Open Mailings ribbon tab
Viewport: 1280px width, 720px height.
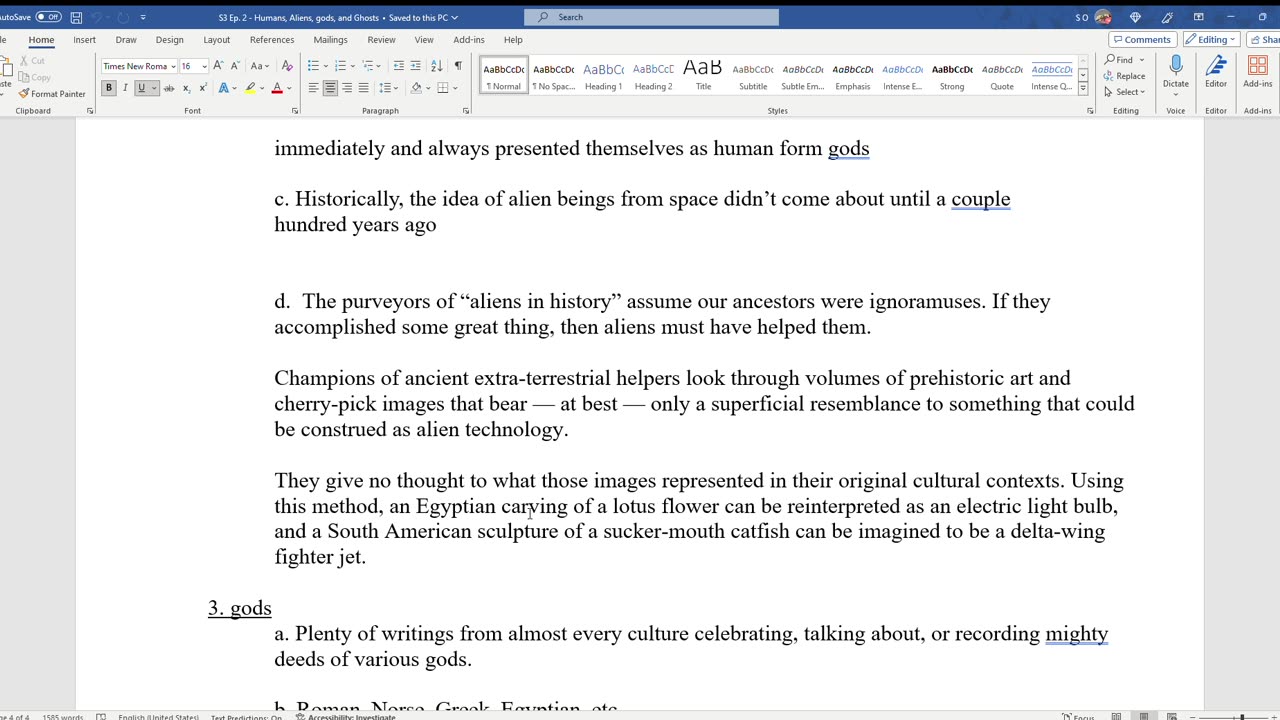pos(330,40)
